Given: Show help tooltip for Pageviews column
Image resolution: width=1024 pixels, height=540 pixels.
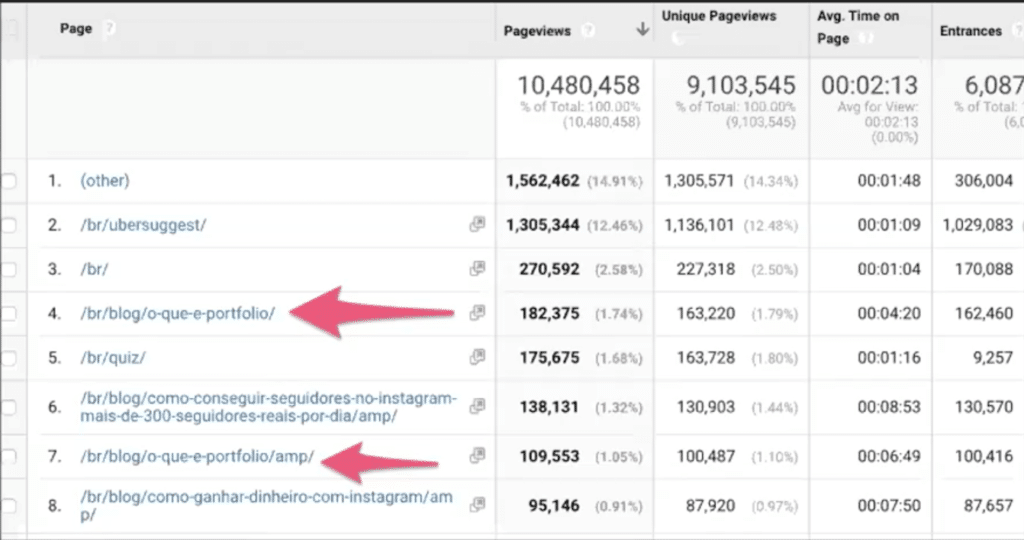Looking at the screenshot, I should tap(588, 30).
